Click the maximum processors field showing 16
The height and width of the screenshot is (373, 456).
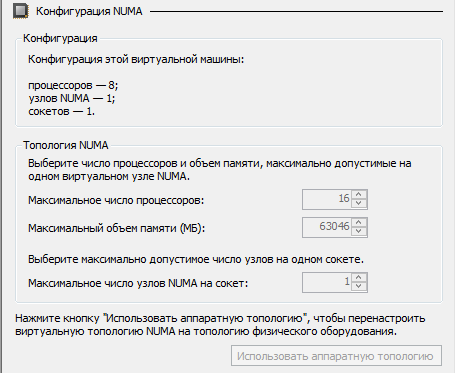[327, 199]
